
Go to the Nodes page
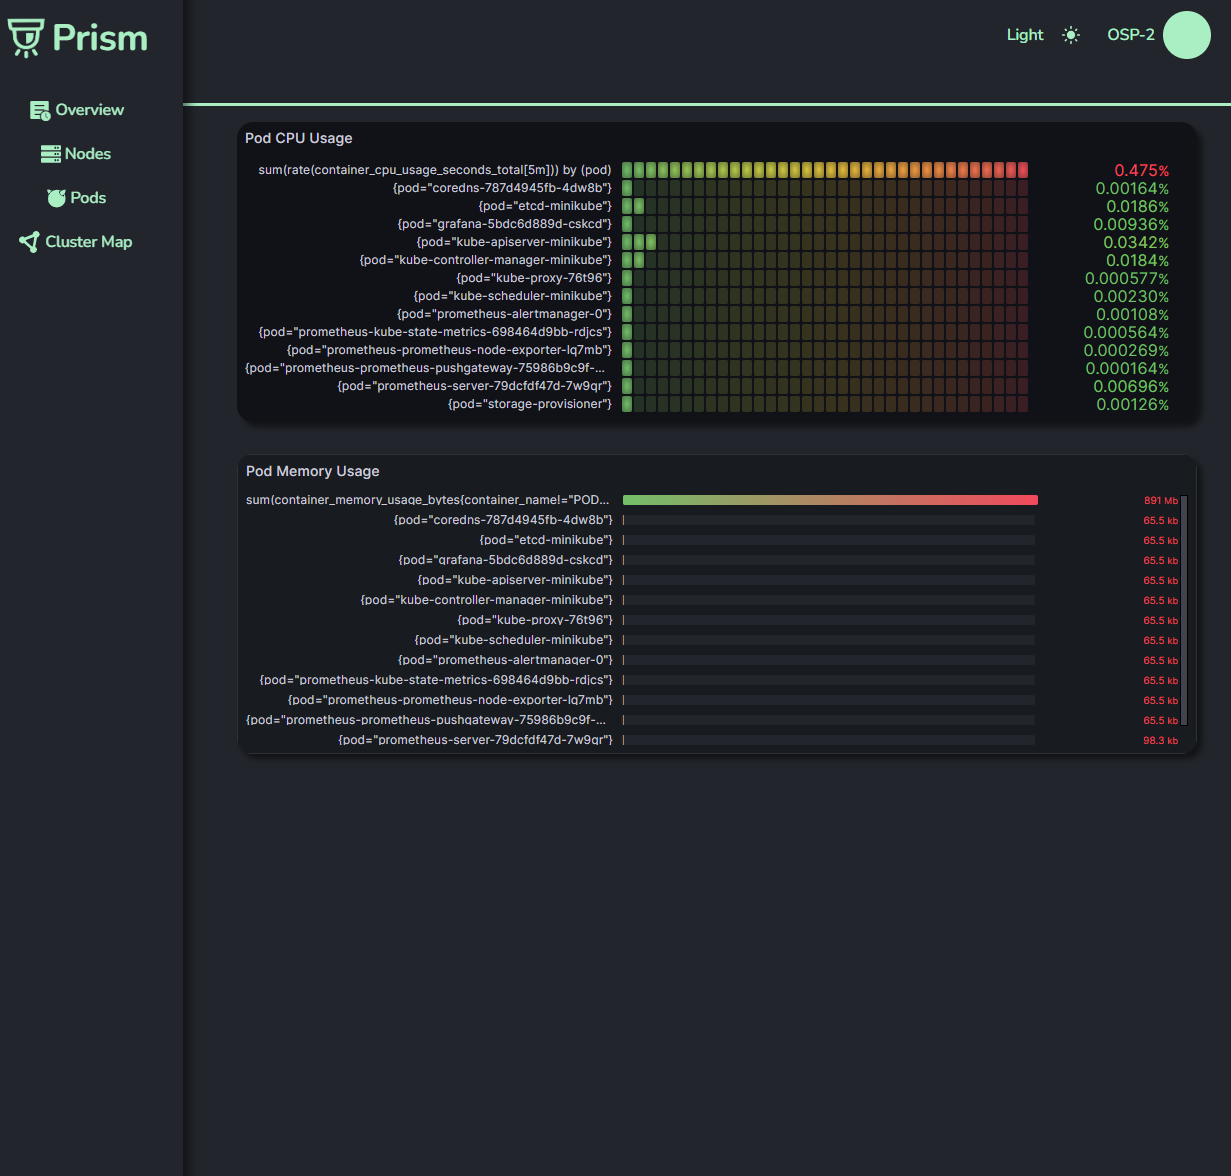88,154
